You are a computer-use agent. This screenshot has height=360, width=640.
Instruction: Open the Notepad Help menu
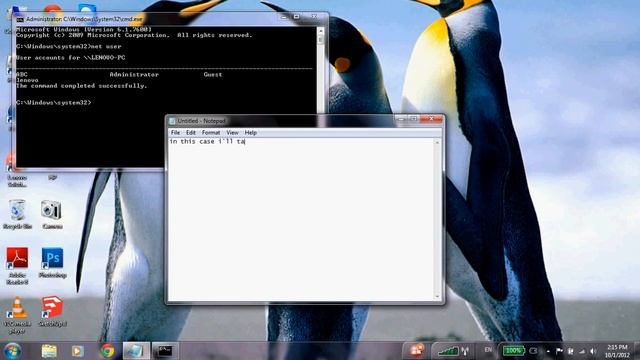[x=251, y=133]
